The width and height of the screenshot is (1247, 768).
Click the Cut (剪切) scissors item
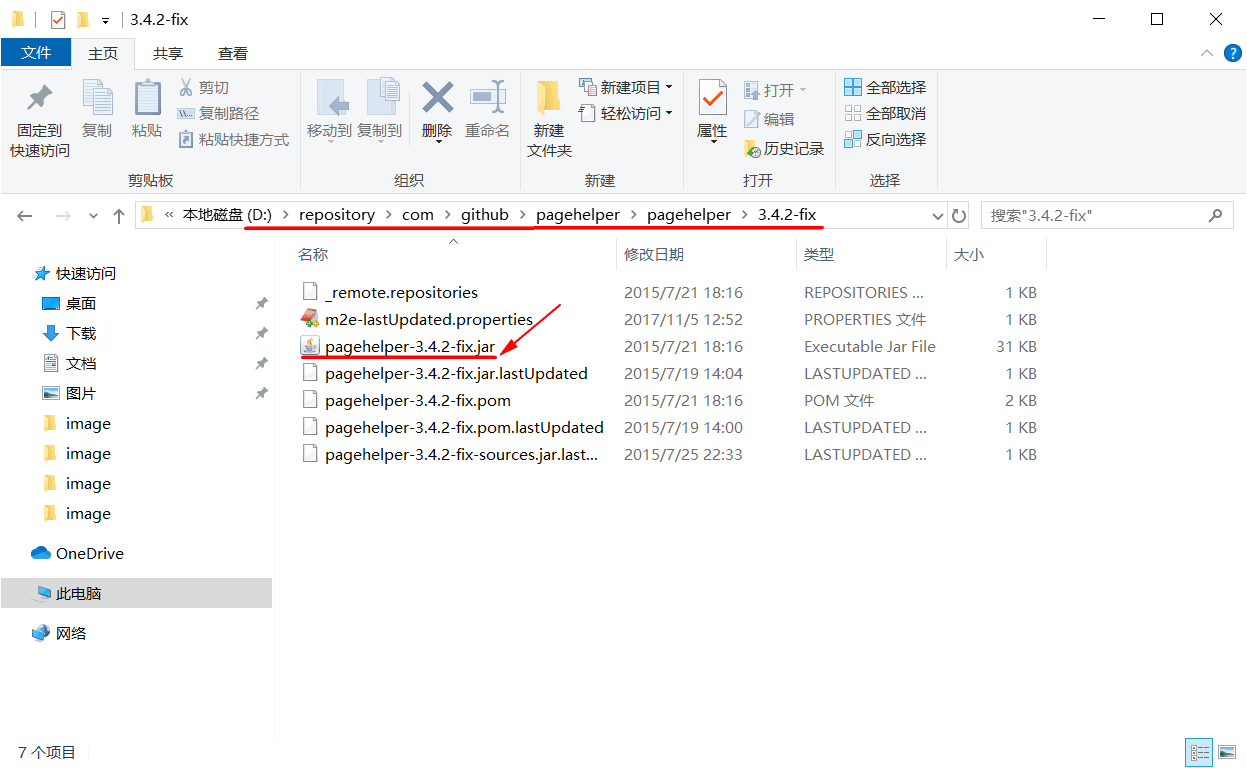(204, 88)
